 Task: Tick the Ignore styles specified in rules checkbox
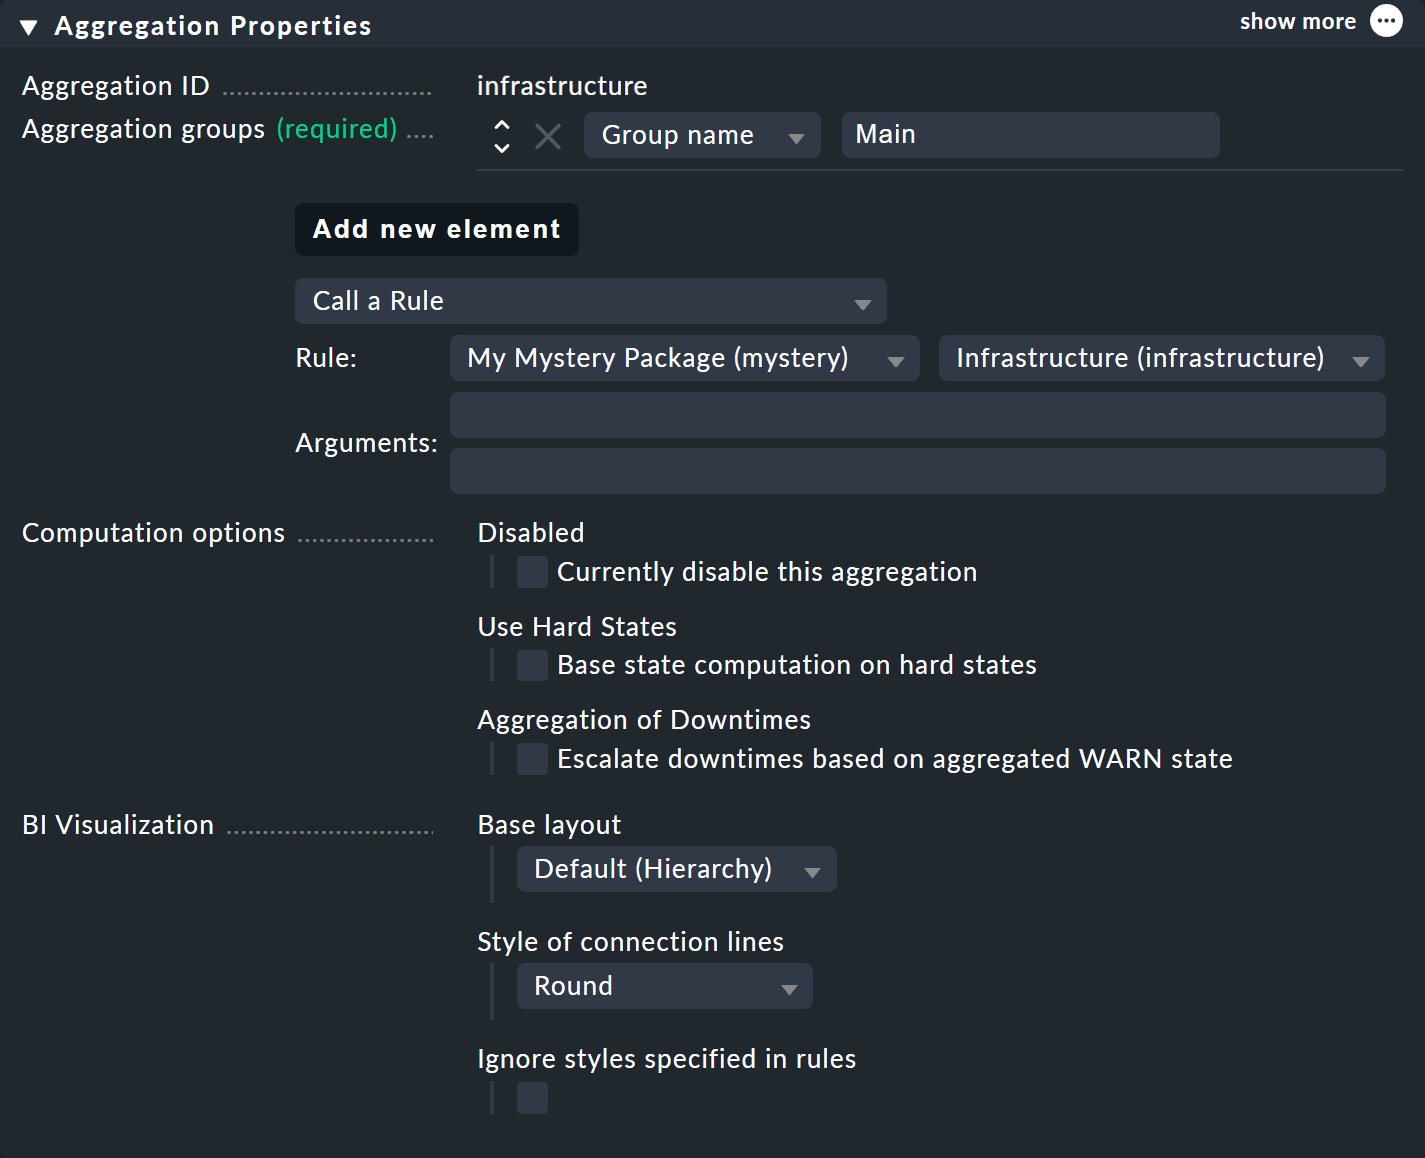click(x=532, y=1098)
